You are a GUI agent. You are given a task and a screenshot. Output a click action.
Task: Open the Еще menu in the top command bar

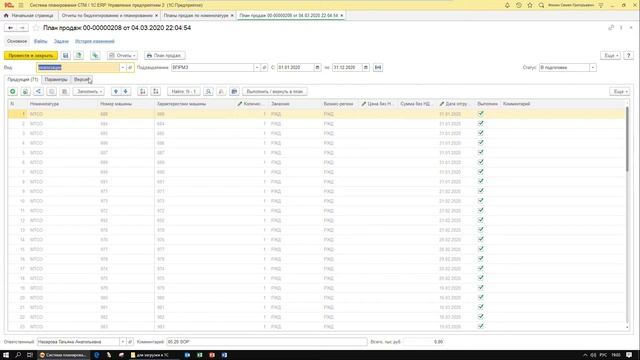[x=611, y=56]
